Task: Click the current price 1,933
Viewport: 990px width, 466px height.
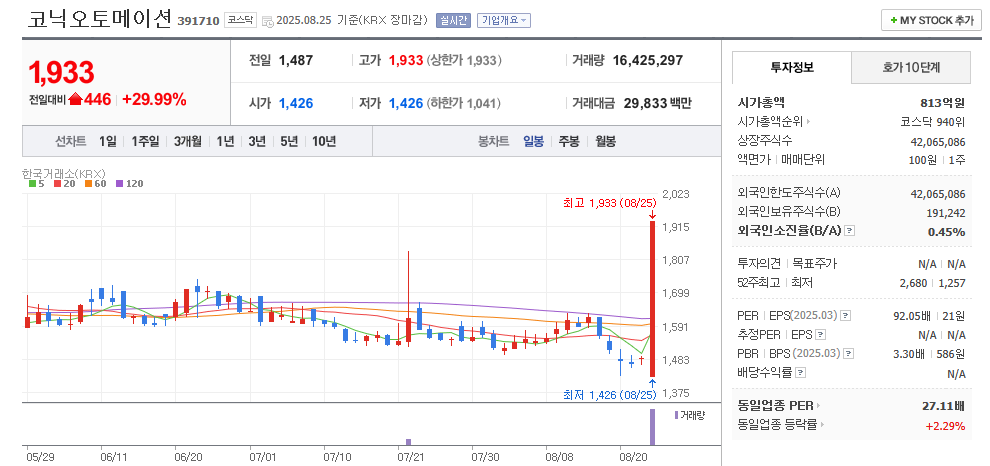Action: click(61, 73)
